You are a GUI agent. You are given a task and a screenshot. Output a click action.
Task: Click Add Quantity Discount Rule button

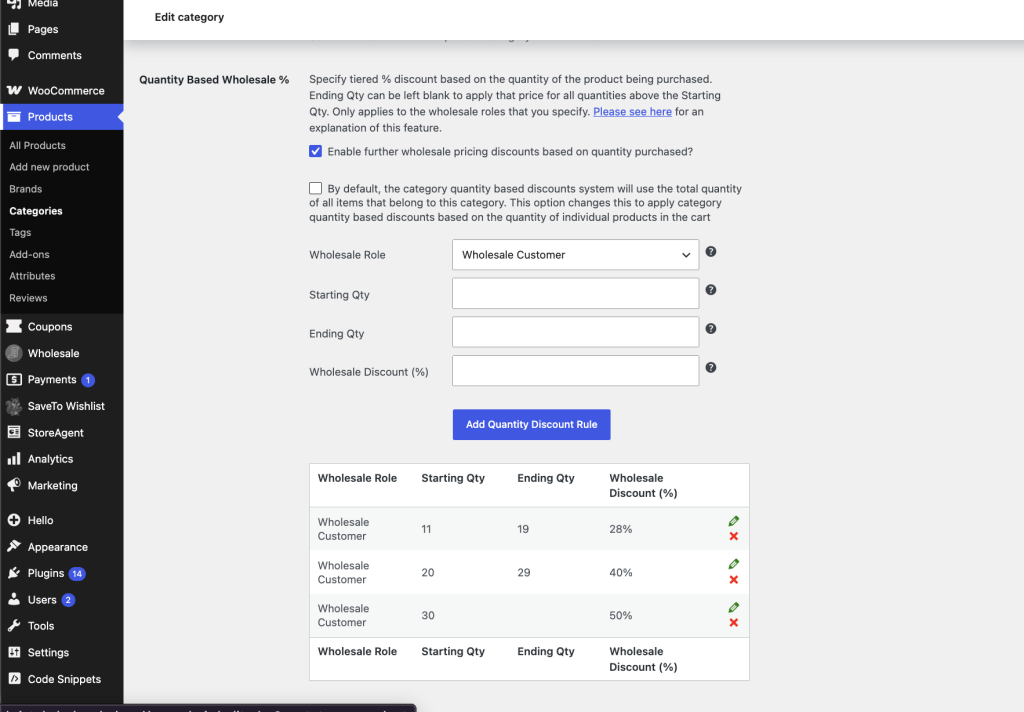532,425
